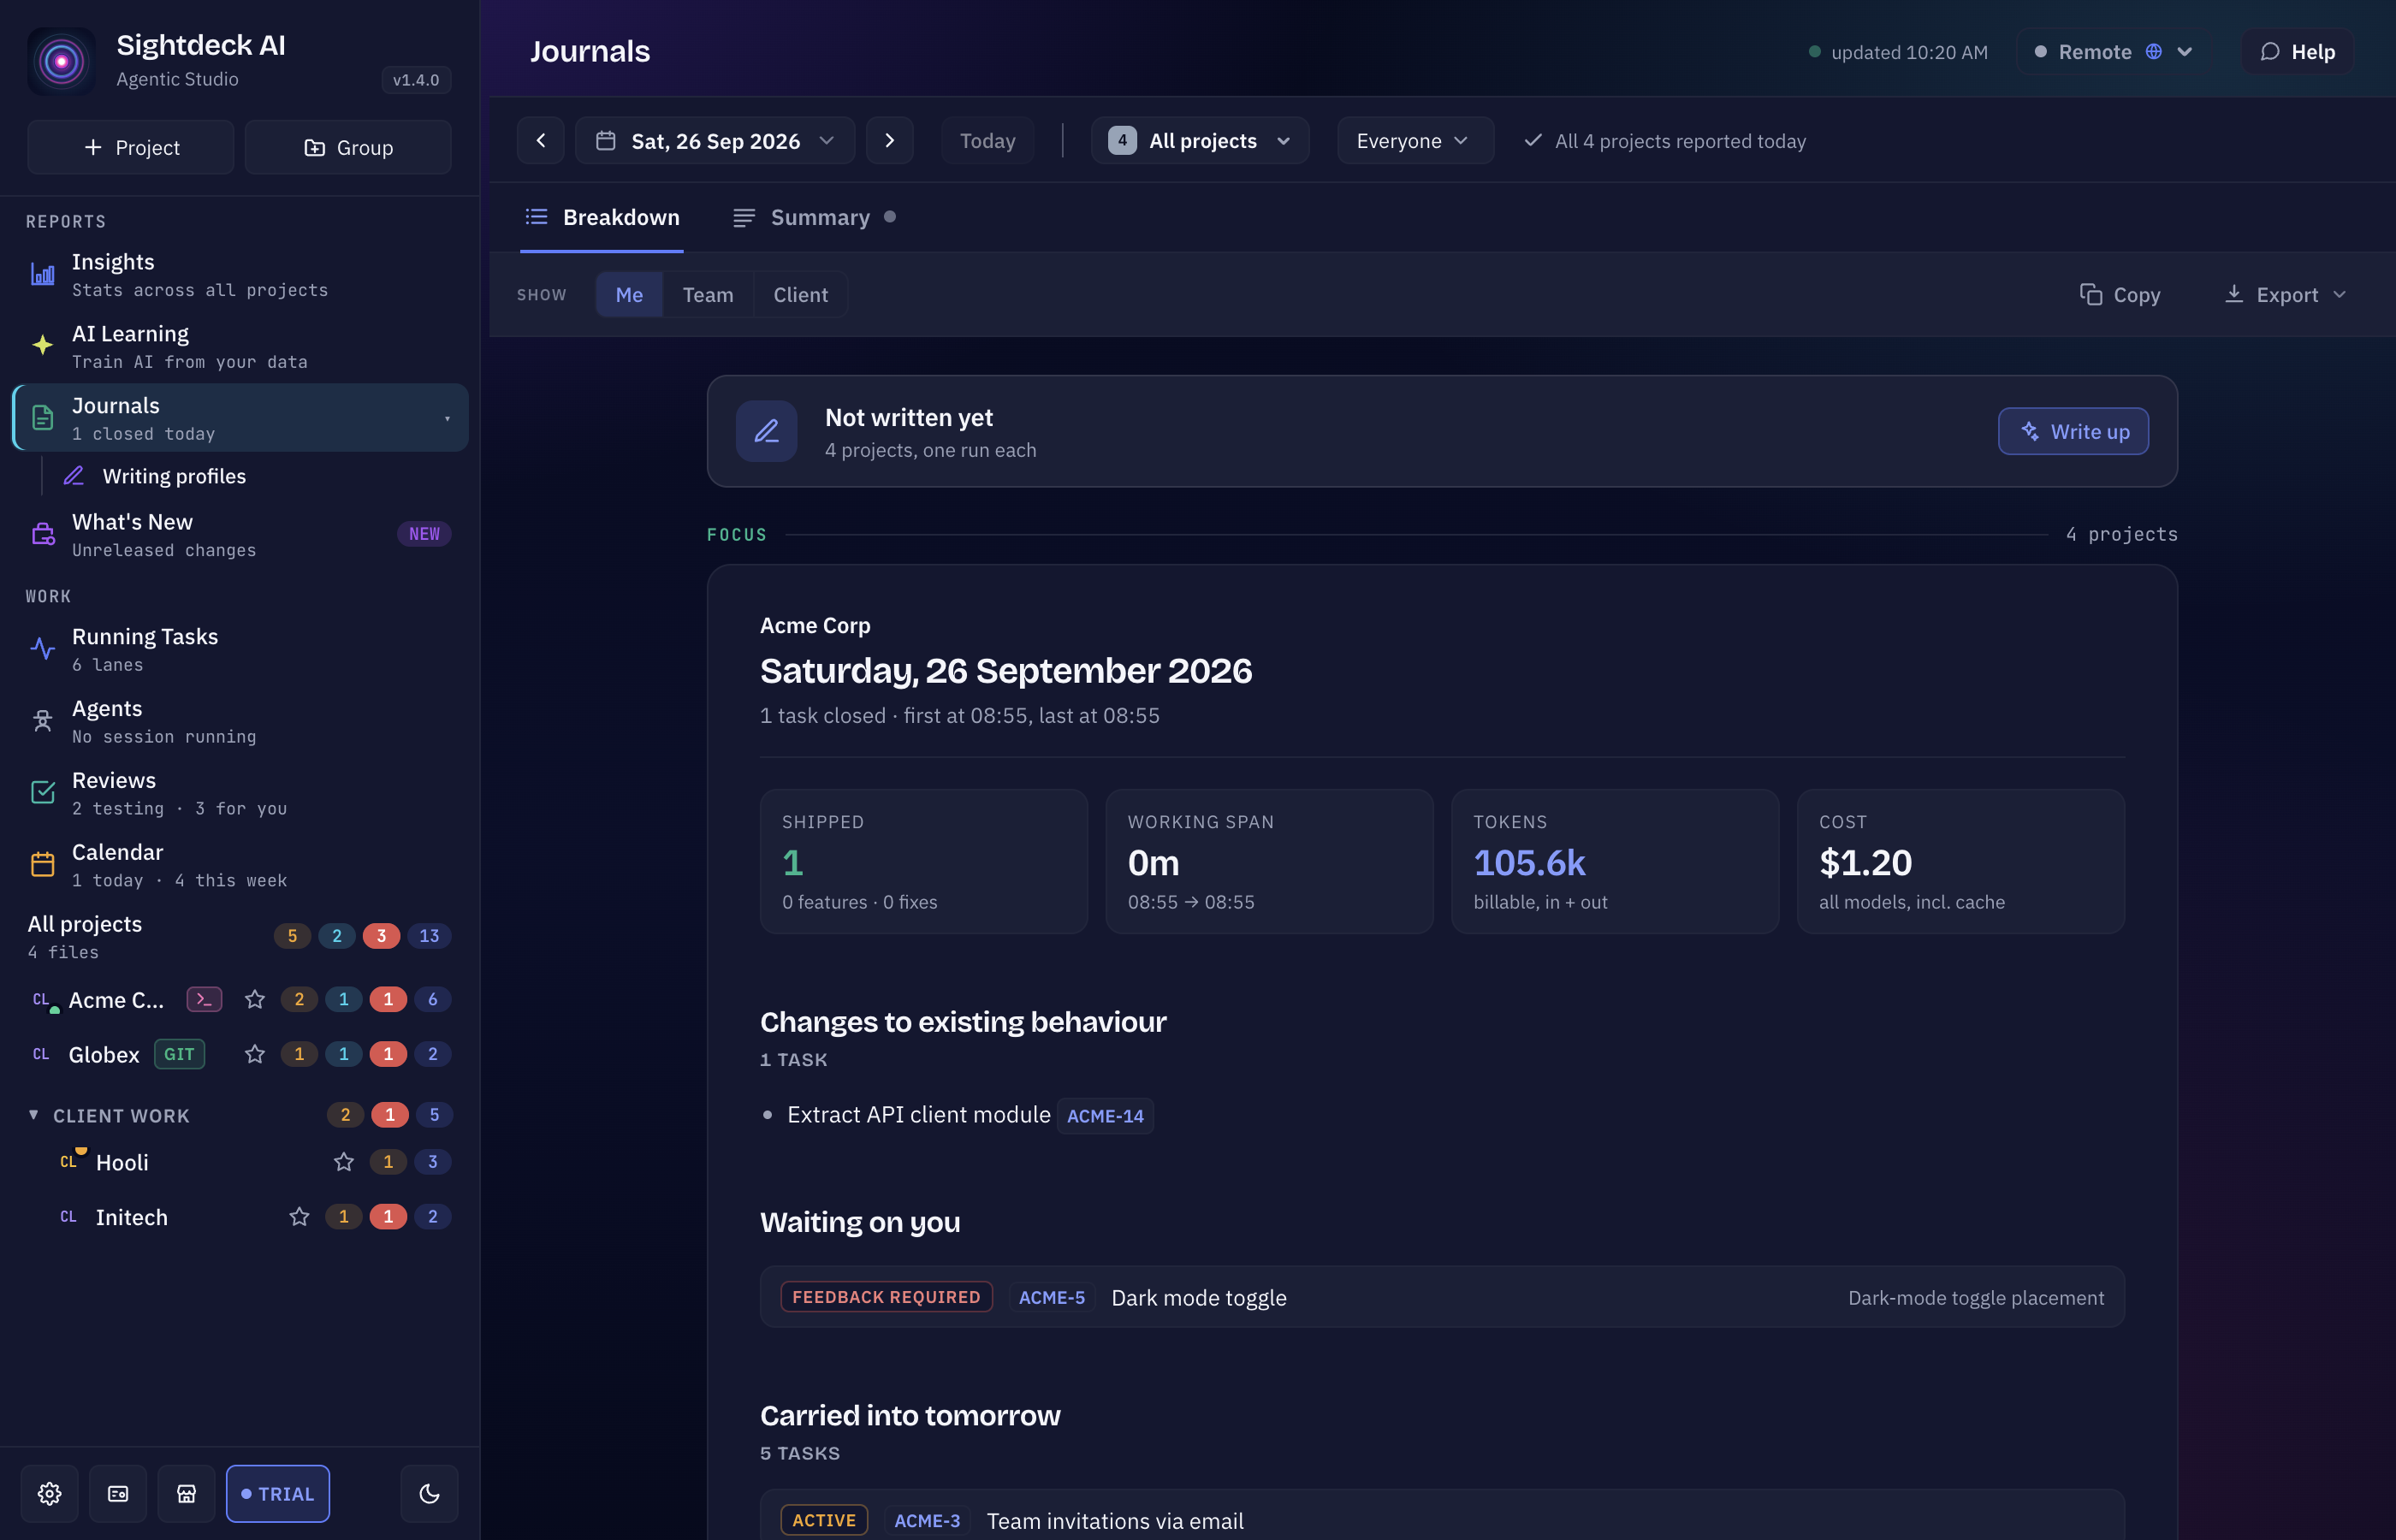This screenshot has width=2396, height=1540.
Task: Add a new Project
Action: [131, 147]
